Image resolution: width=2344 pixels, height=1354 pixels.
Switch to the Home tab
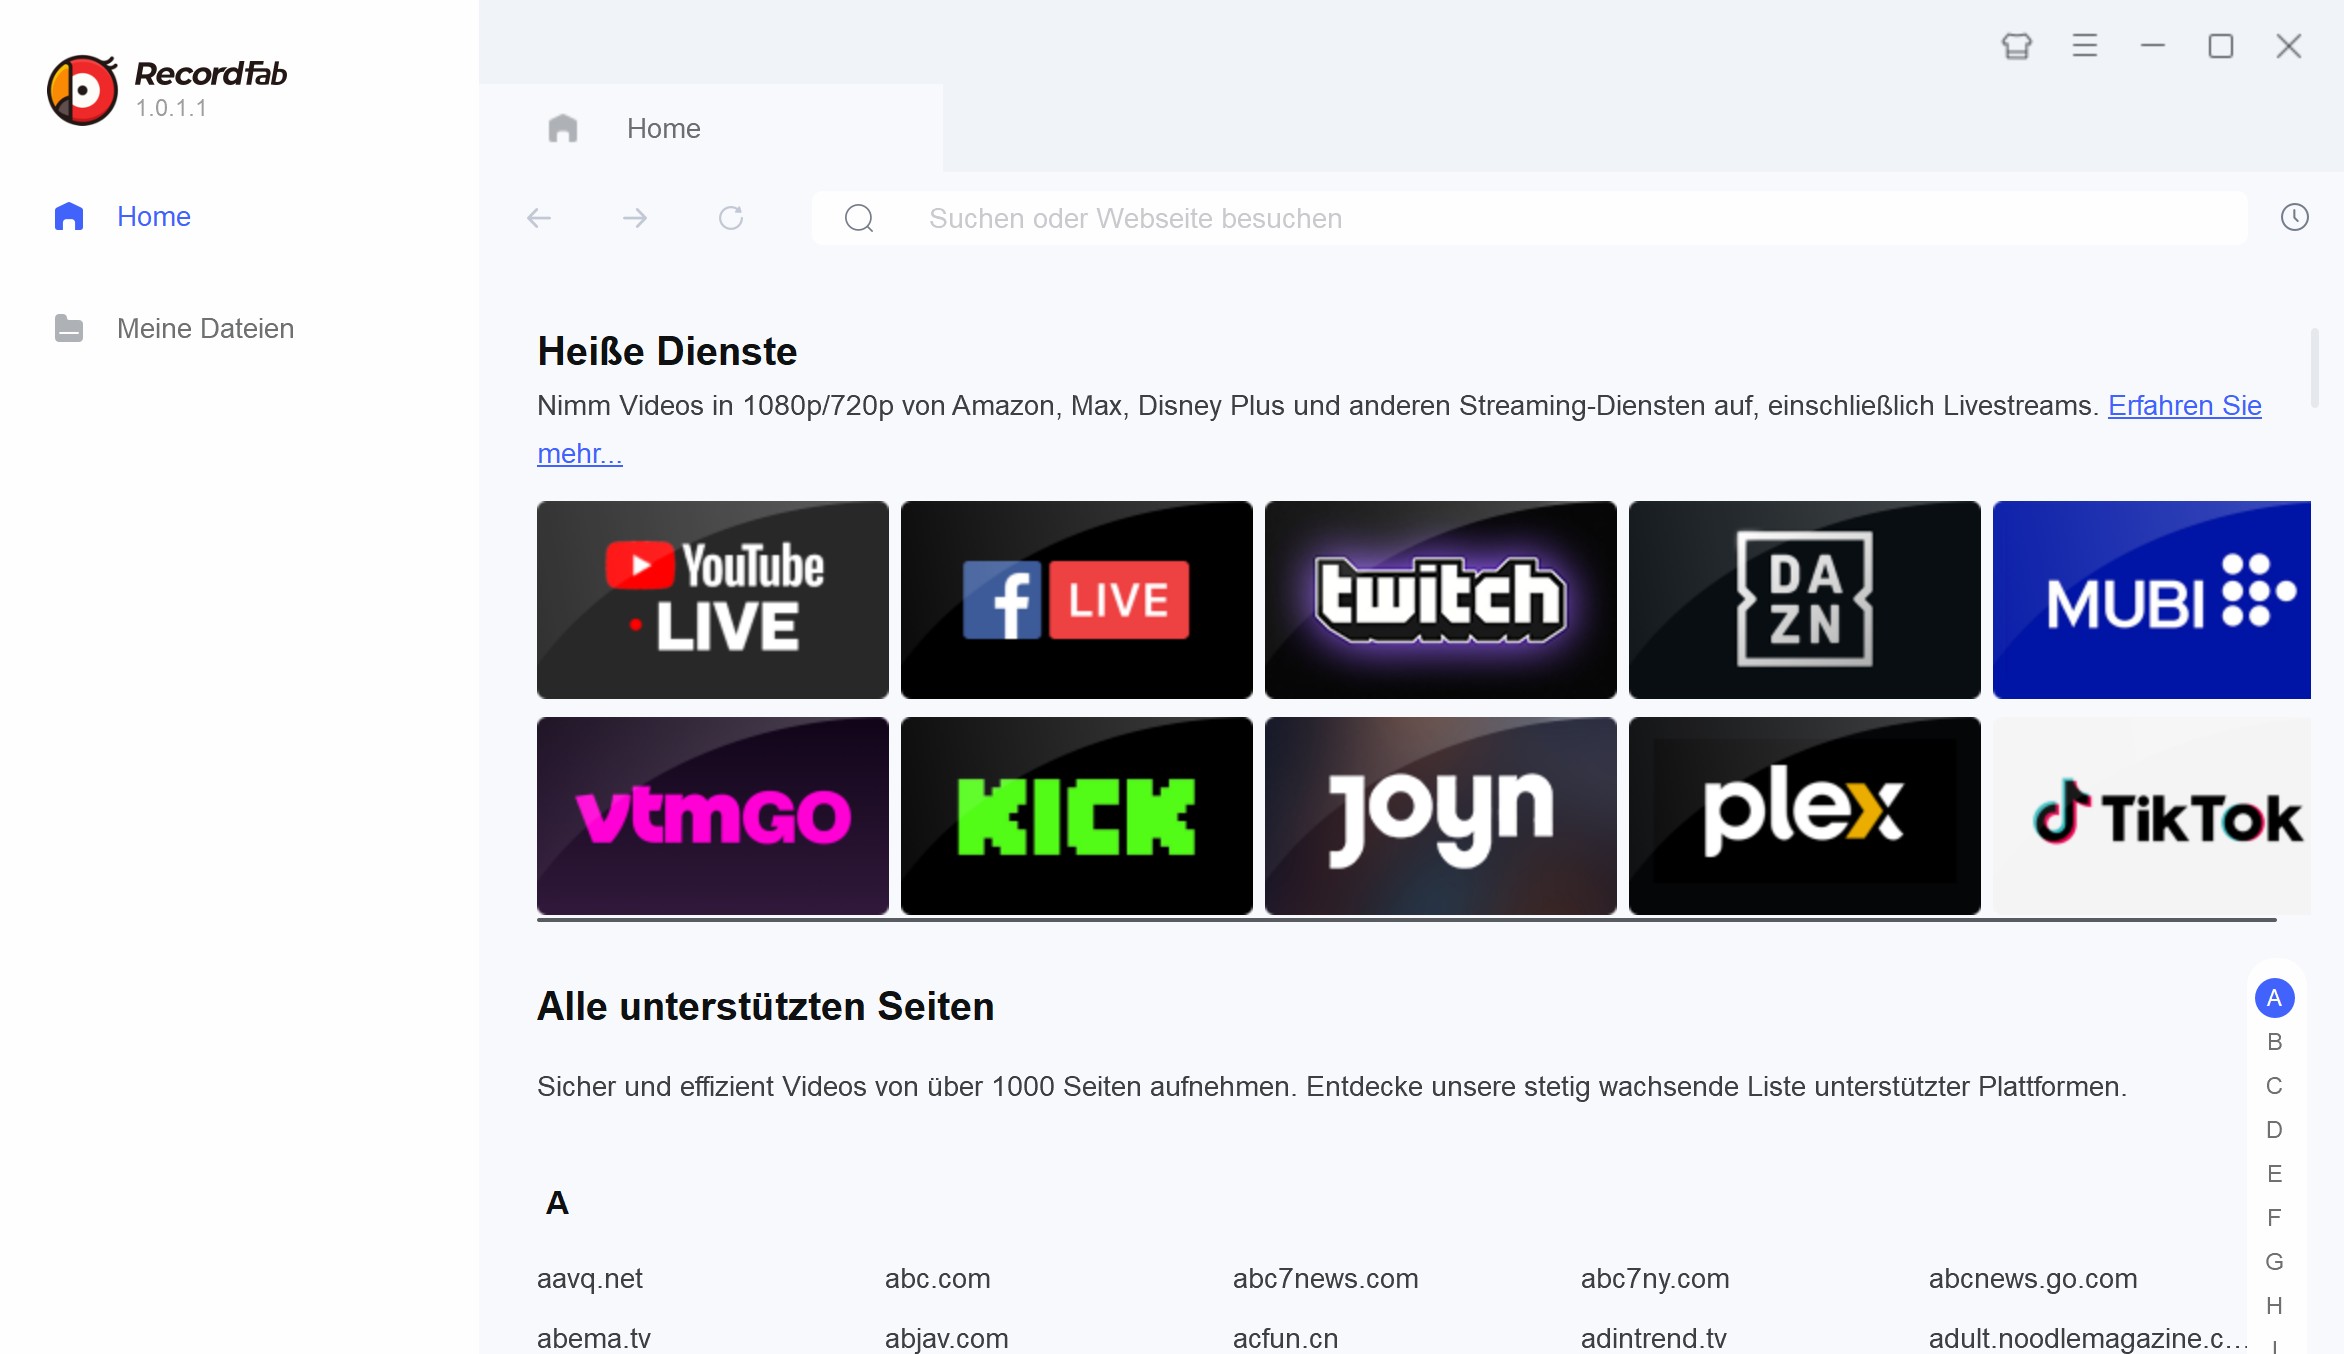pyautogui.click(x=710, y=128)
